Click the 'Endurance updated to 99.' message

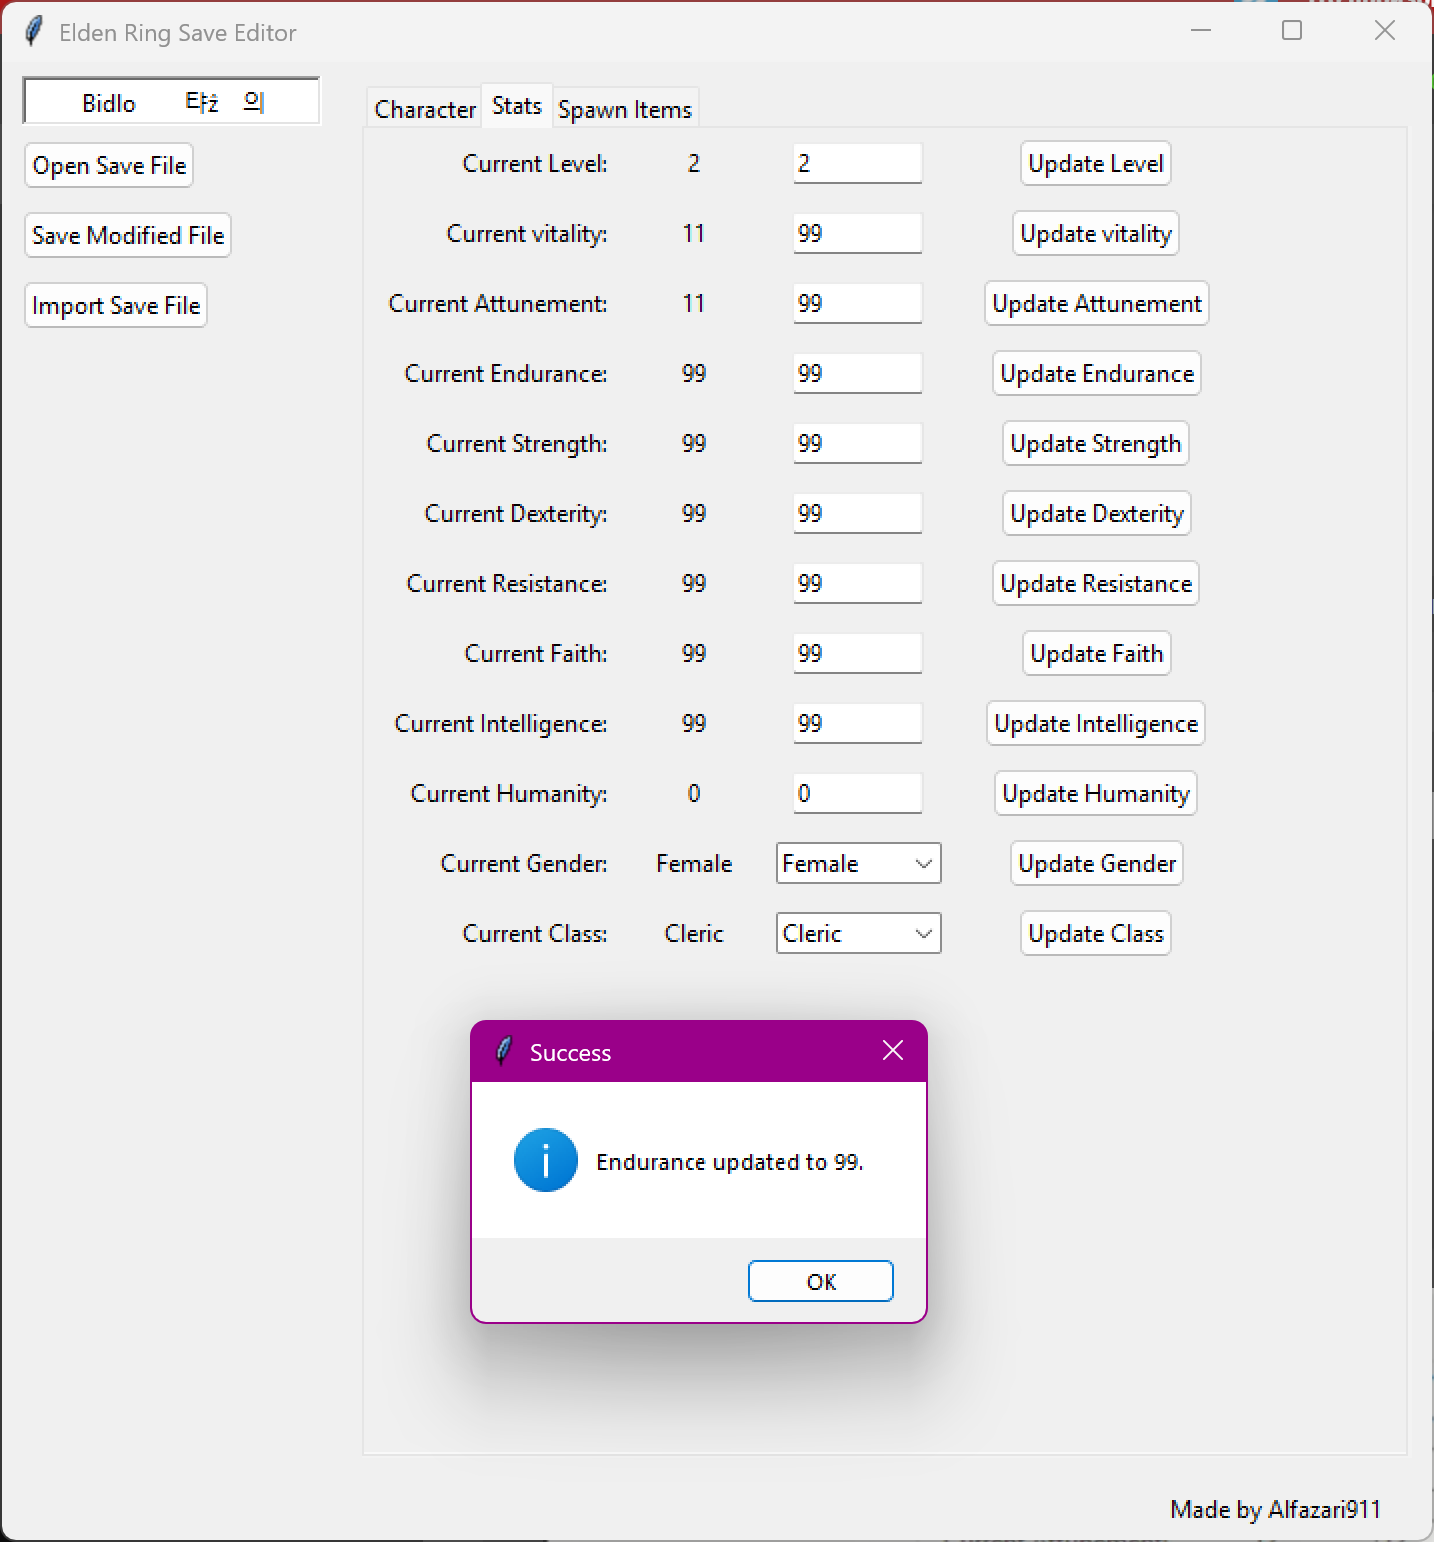pyautogui.click(x=730, y=1162)
